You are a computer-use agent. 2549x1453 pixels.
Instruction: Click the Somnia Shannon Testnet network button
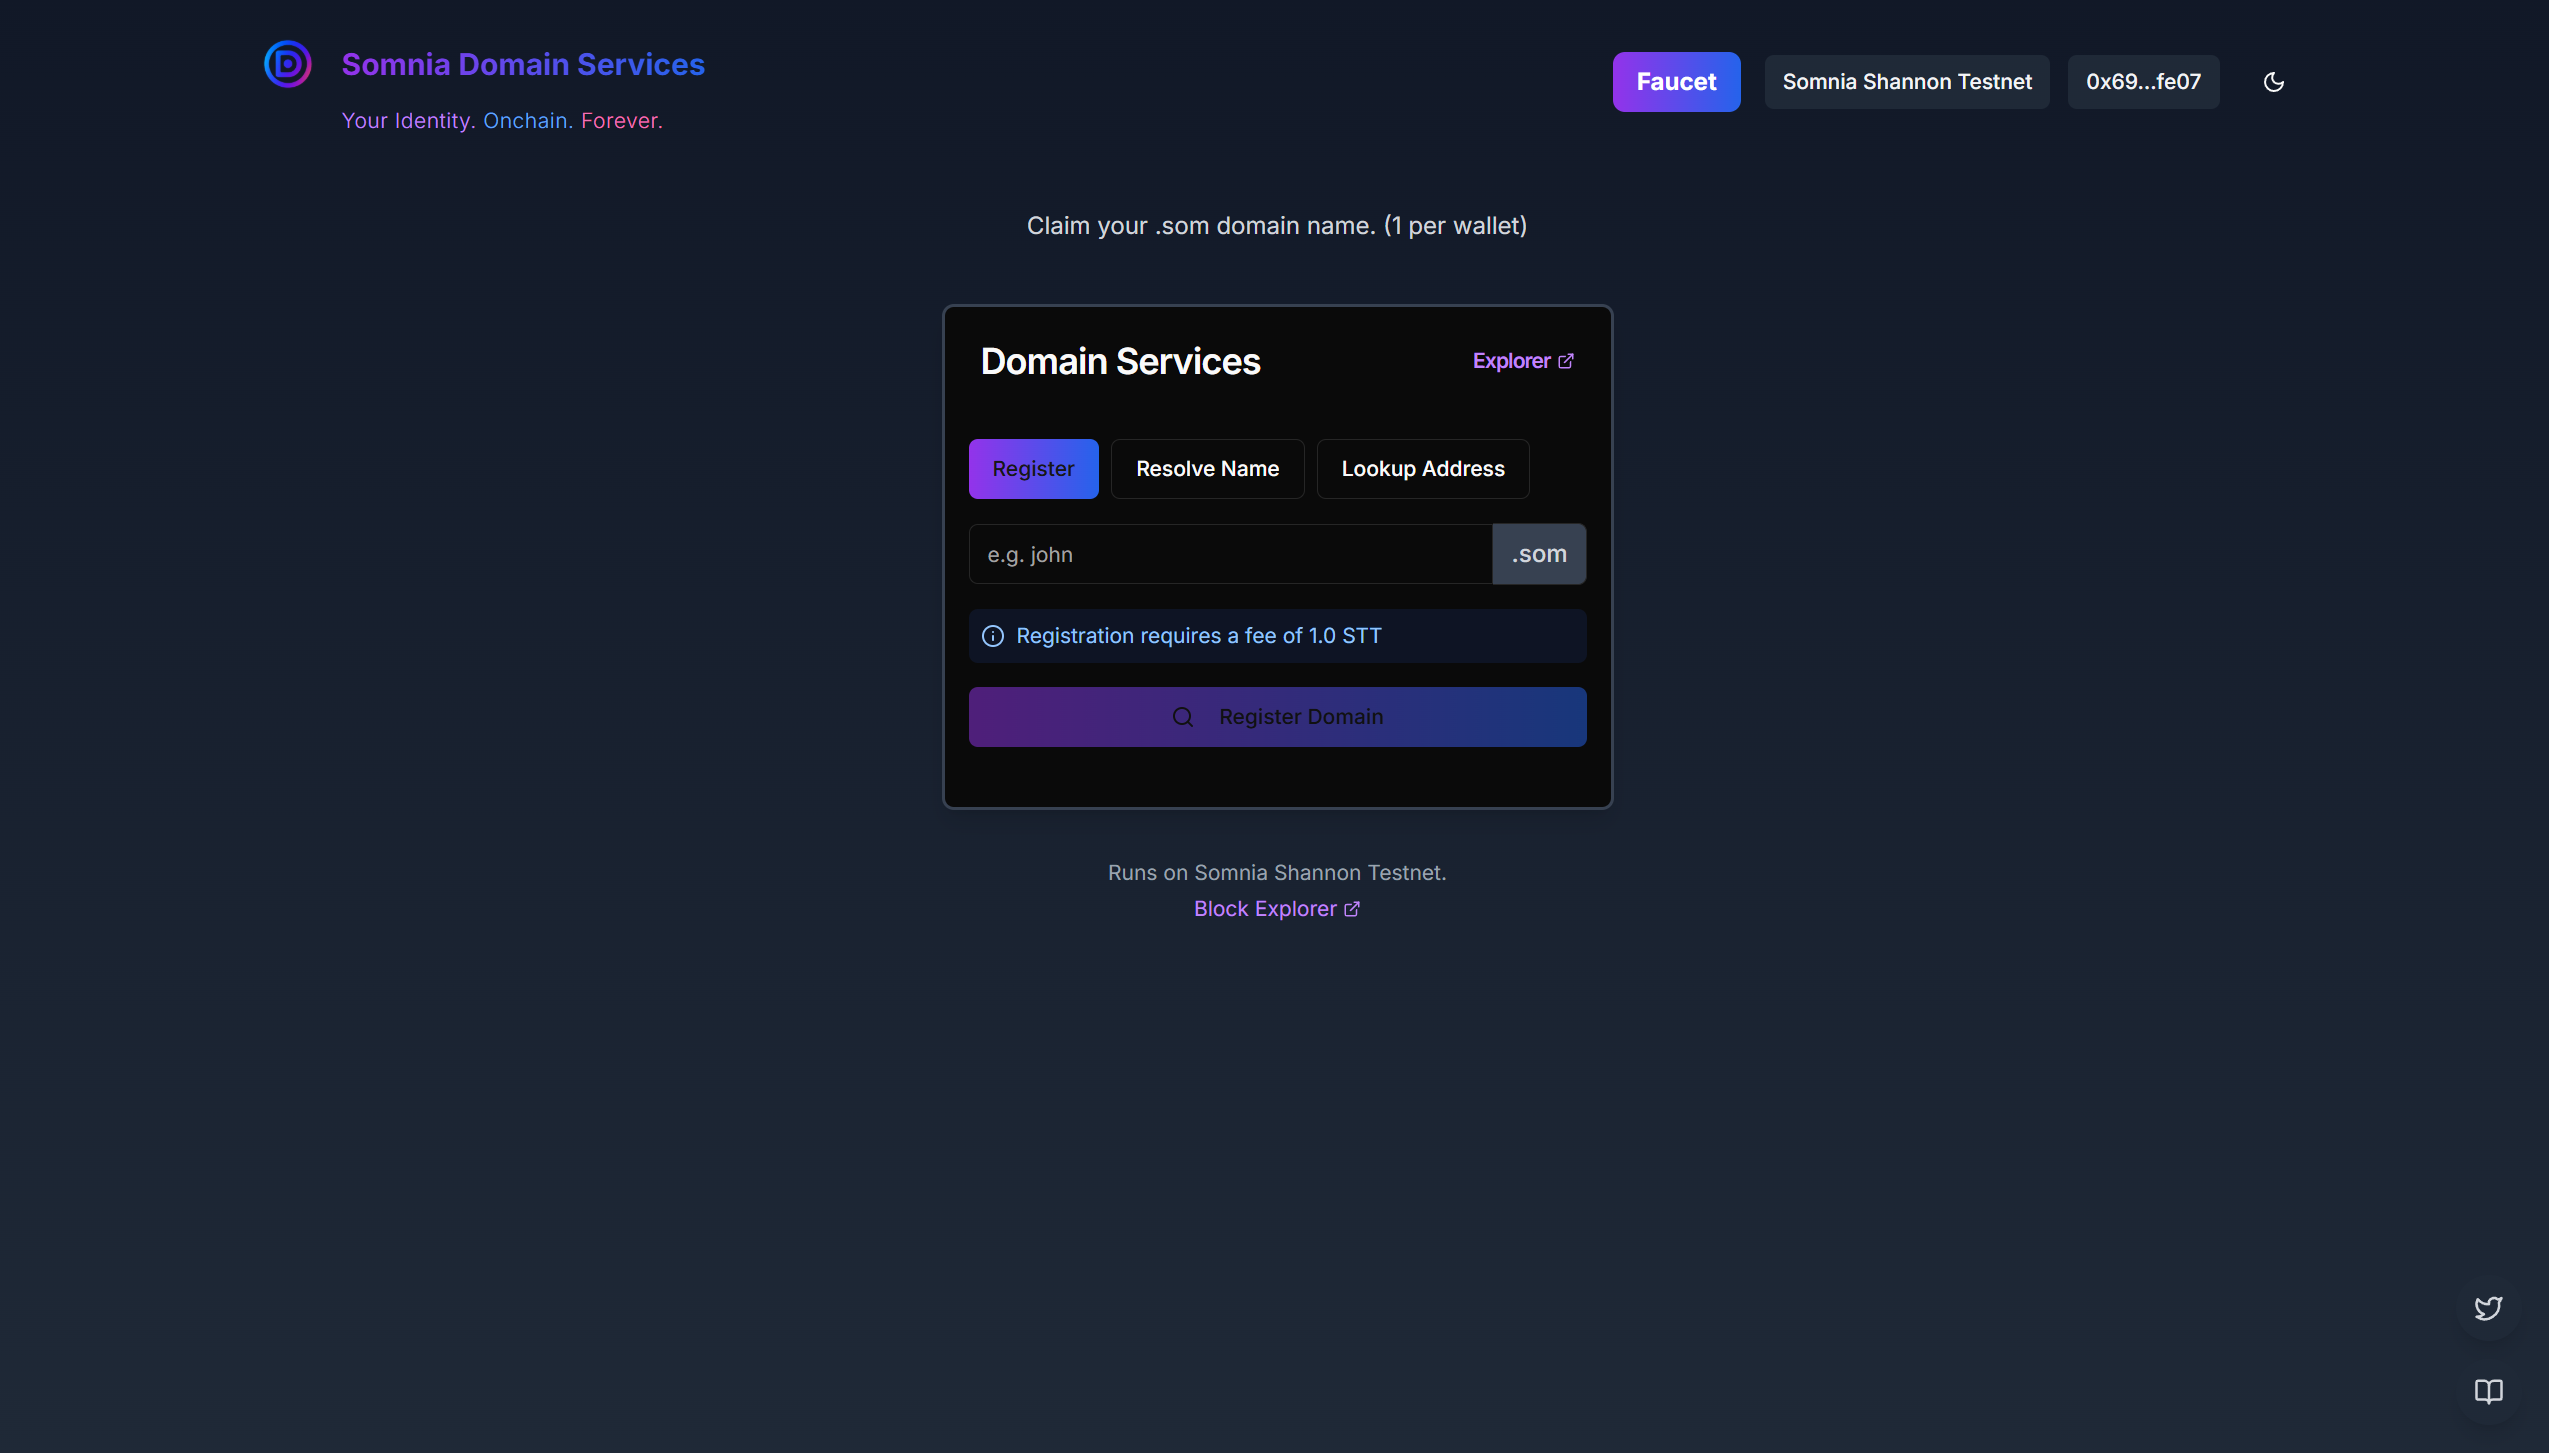(x=1907, y=82)
